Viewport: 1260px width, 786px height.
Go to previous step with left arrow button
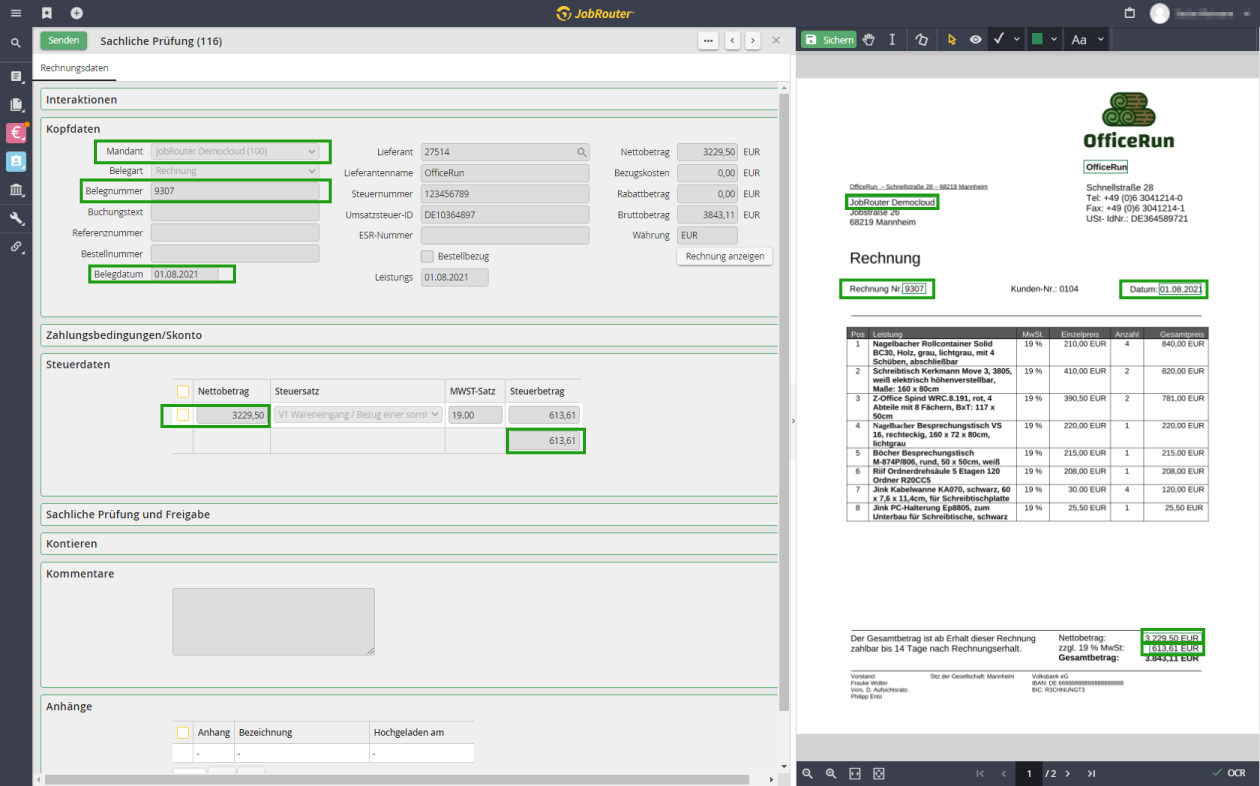733,41
